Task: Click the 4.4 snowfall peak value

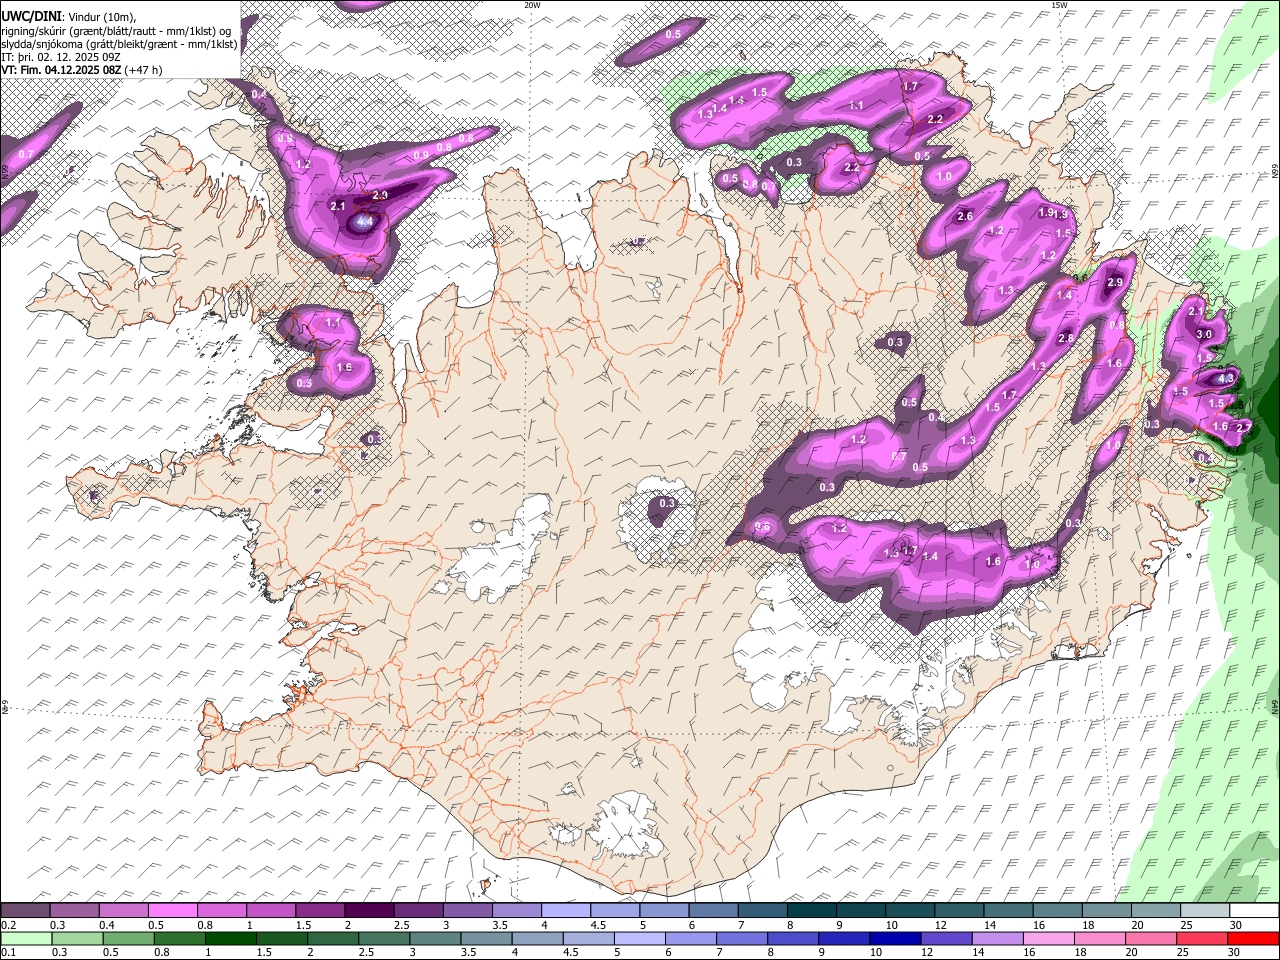Action: tap(365, 221)
